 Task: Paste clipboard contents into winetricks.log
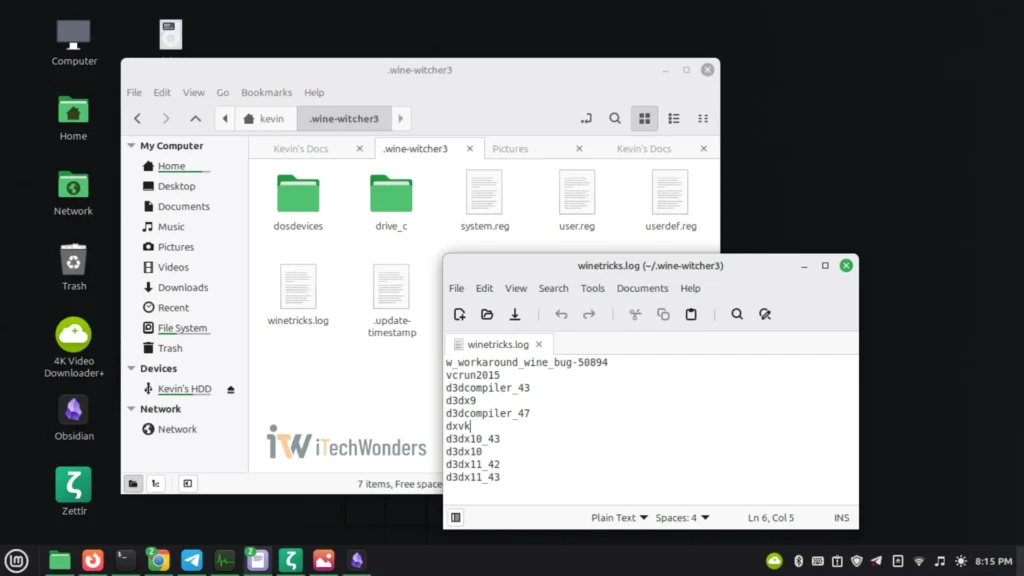point(691,314)
